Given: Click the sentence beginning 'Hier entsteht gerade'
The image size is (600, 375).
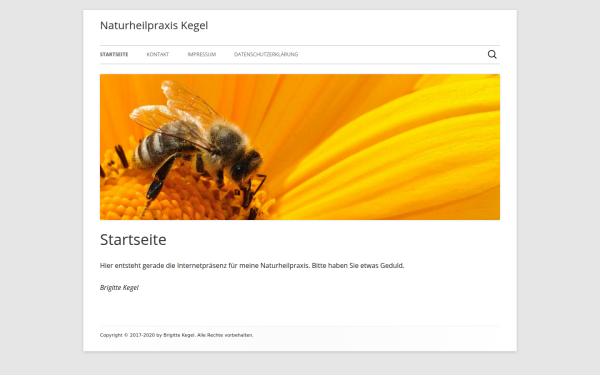Looking at the screenshot, I should coord(252,266).
